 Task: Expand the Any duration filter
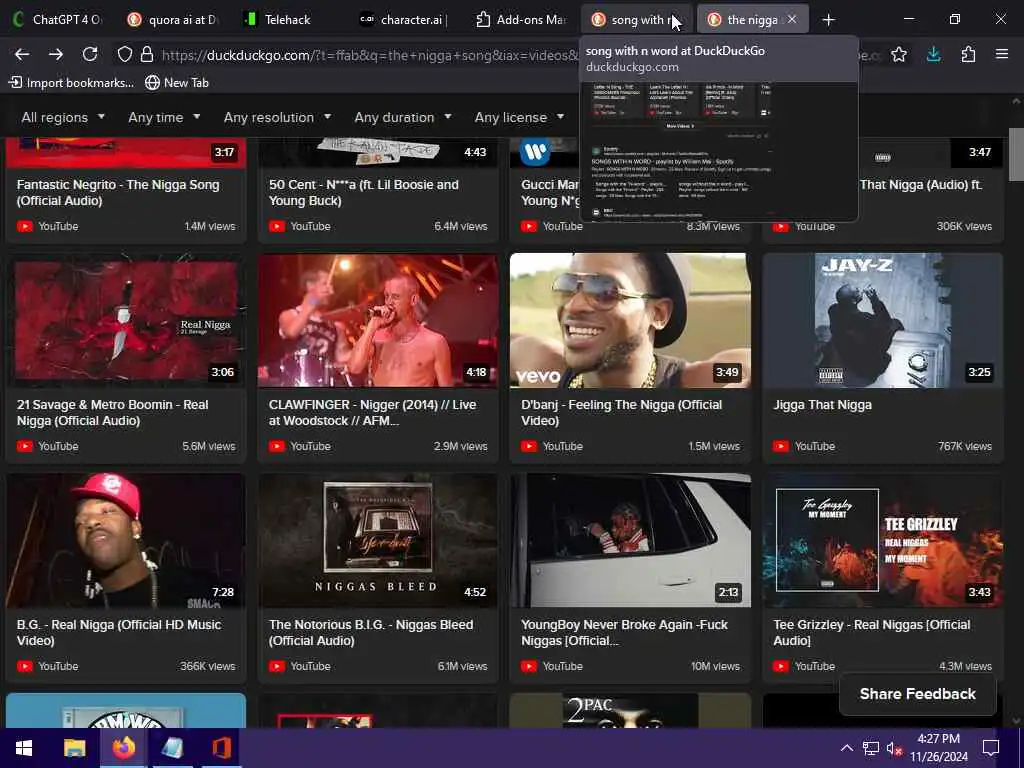point(403,118)
